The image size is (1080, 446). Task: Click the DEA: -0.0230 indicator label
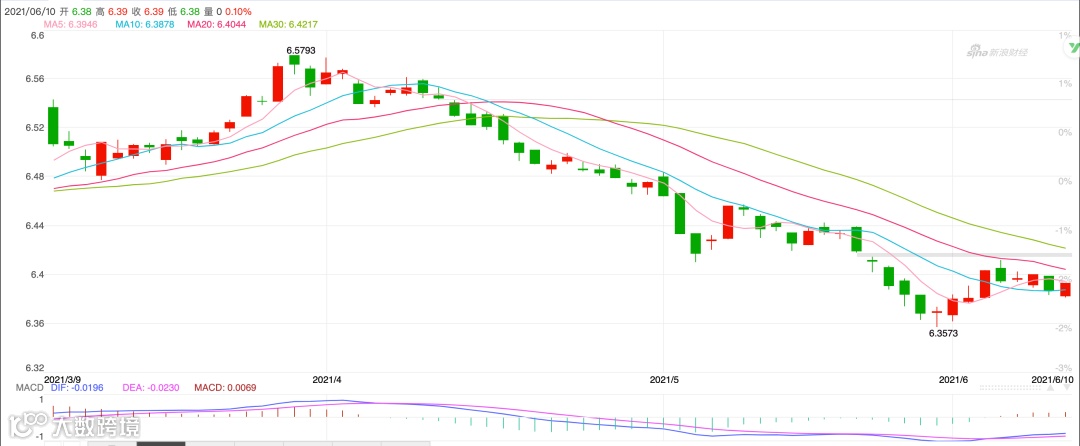click(x=150, y=387)
